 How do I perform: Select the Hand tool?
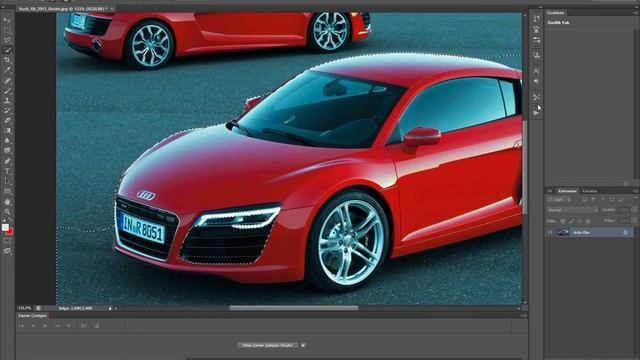pyautogui.click(x=7, y=202)
